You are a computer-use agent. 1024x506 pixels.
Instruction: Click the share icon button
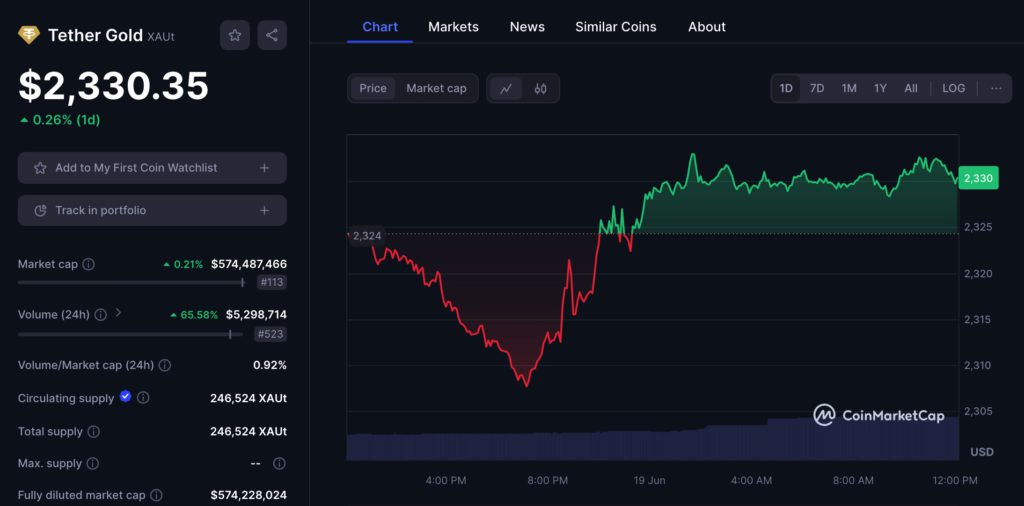point(272,35)
